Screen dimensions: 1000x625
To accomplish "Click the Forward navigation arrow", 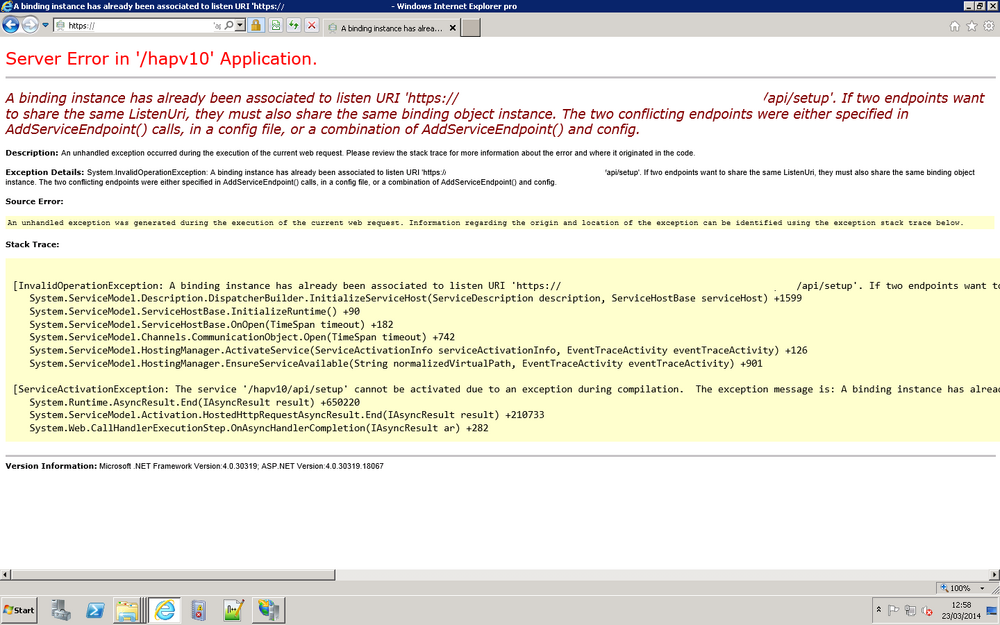I will tap(30, 25).
